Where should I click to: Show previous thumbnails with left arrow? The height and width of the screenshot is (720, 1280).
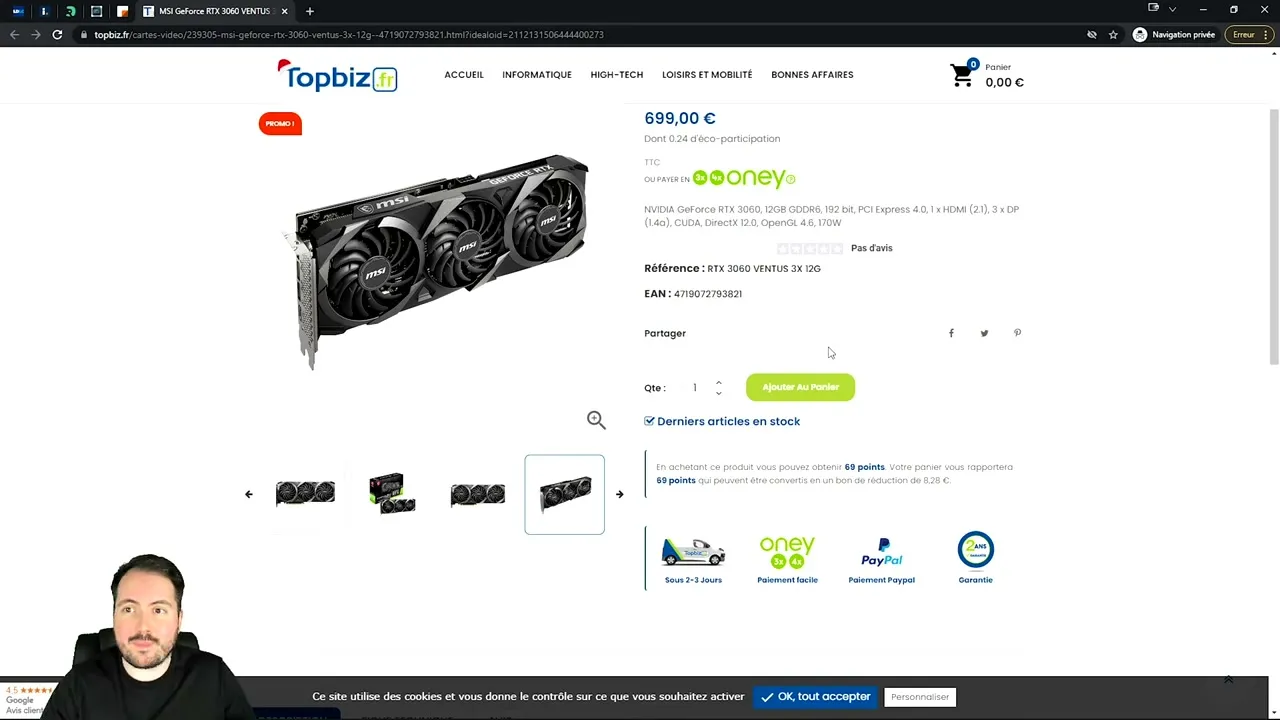pyautogui.click(x=249, y=494)
